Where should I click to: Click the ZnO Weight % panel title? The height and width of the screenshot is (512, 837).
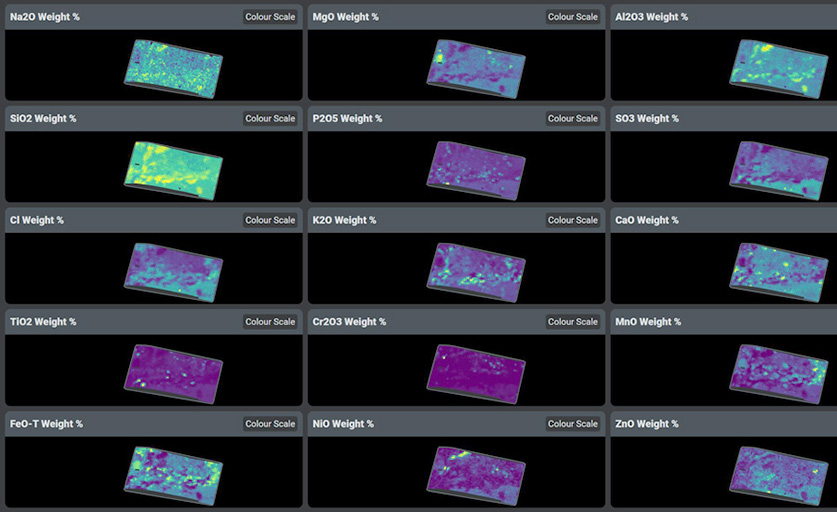647,423
